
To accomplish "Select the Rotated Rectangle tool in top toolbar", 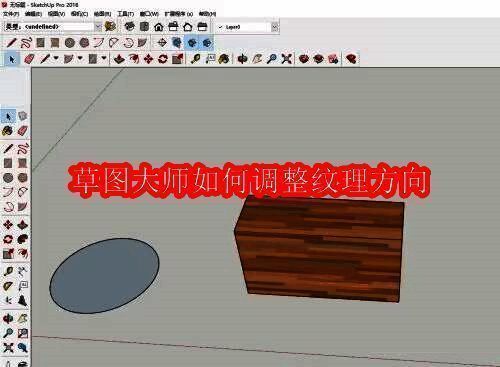I will pyautogui.click(x=55, y=43).
